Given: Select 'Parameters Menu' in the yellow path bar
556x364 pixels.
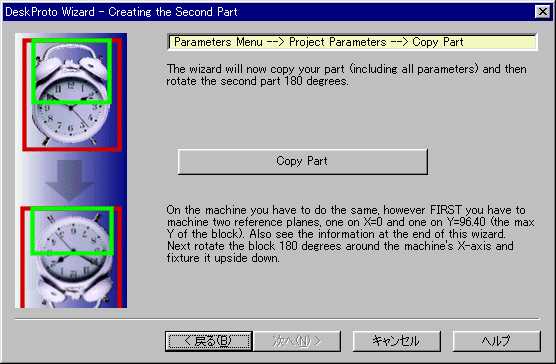Looking at the screenshot, I should click(218, 42).
